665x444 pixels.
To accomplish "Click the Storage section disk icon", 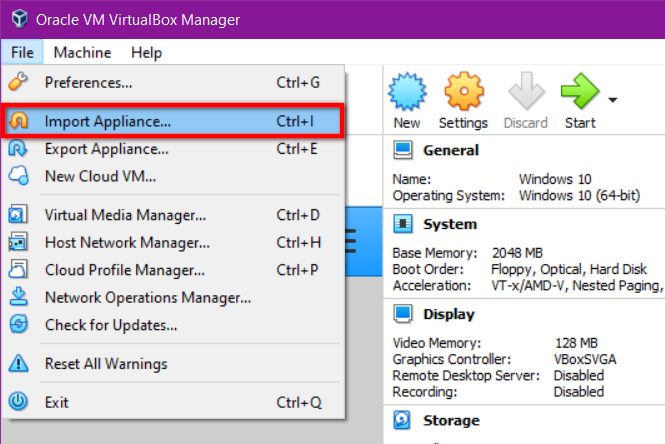I will 401,420.
